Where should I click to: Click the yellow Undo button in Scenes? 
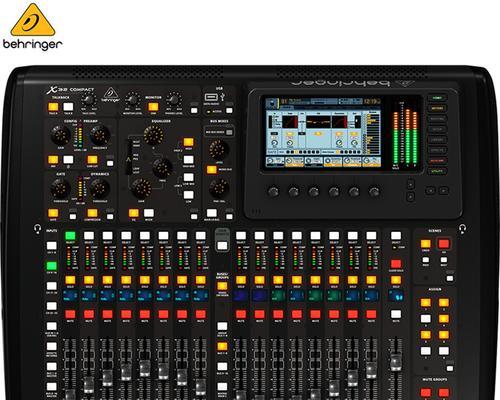click(425, 244)
